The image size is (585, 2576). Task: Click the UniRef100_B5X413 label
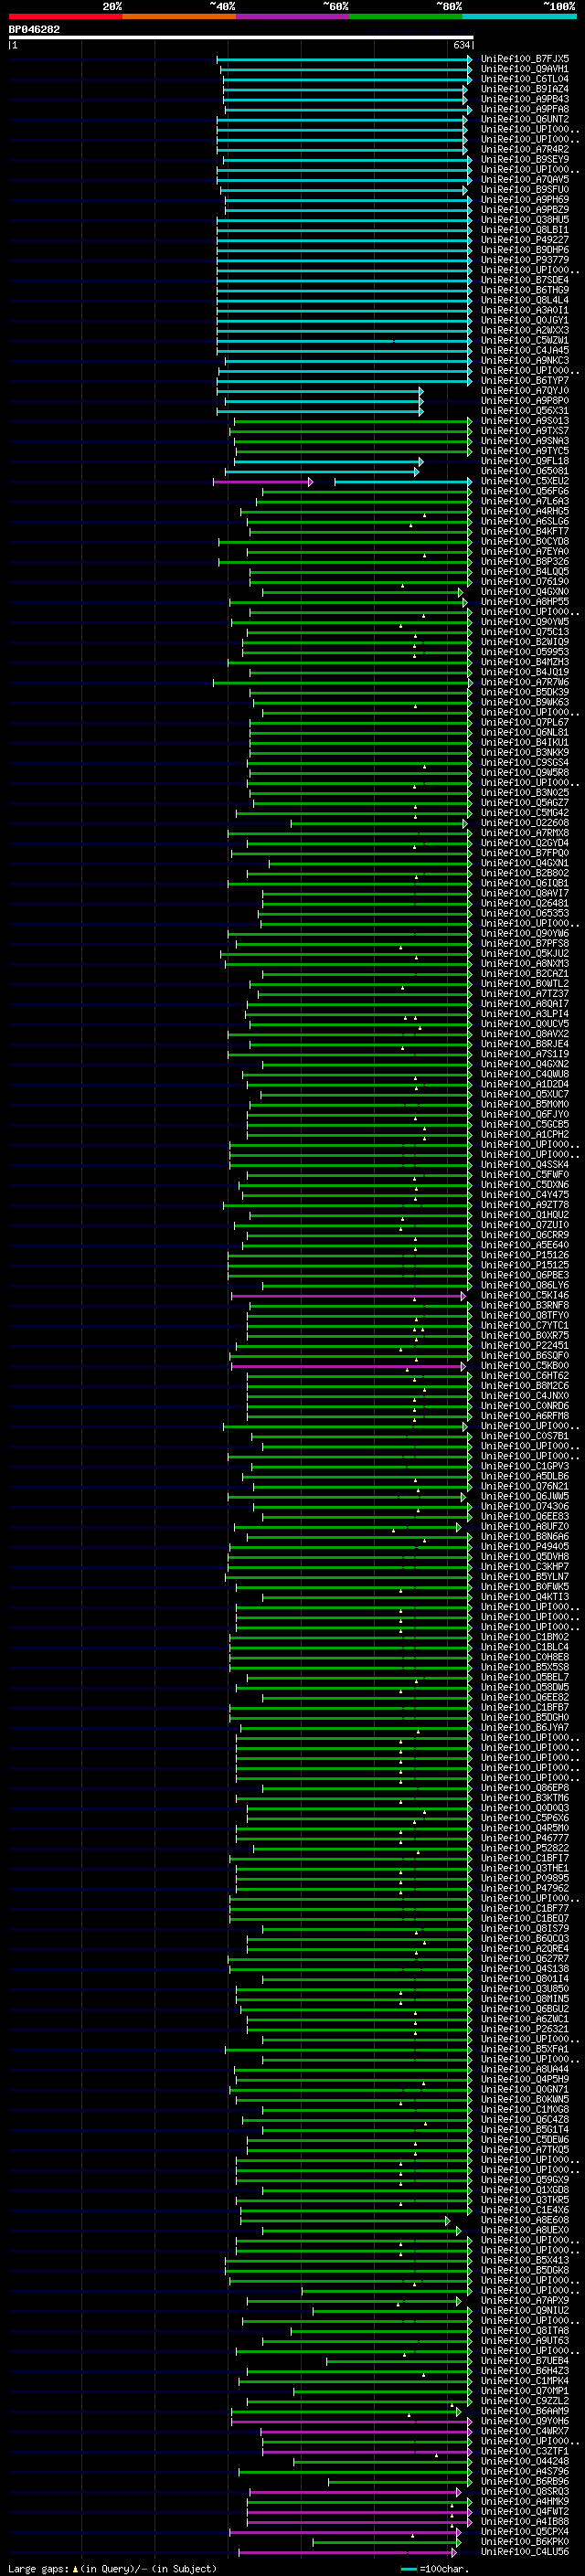click(x=525, y=2261)
